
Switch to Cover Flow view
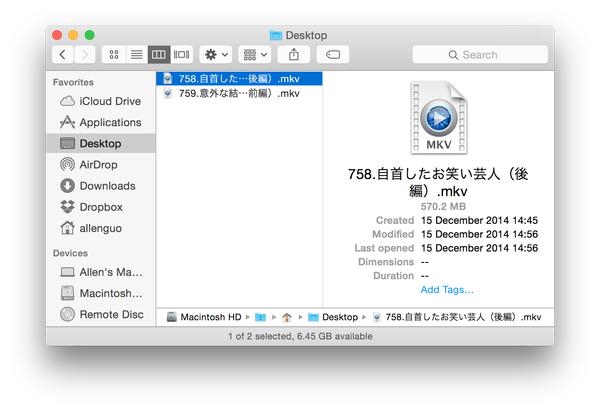click(x=181, y=55)
